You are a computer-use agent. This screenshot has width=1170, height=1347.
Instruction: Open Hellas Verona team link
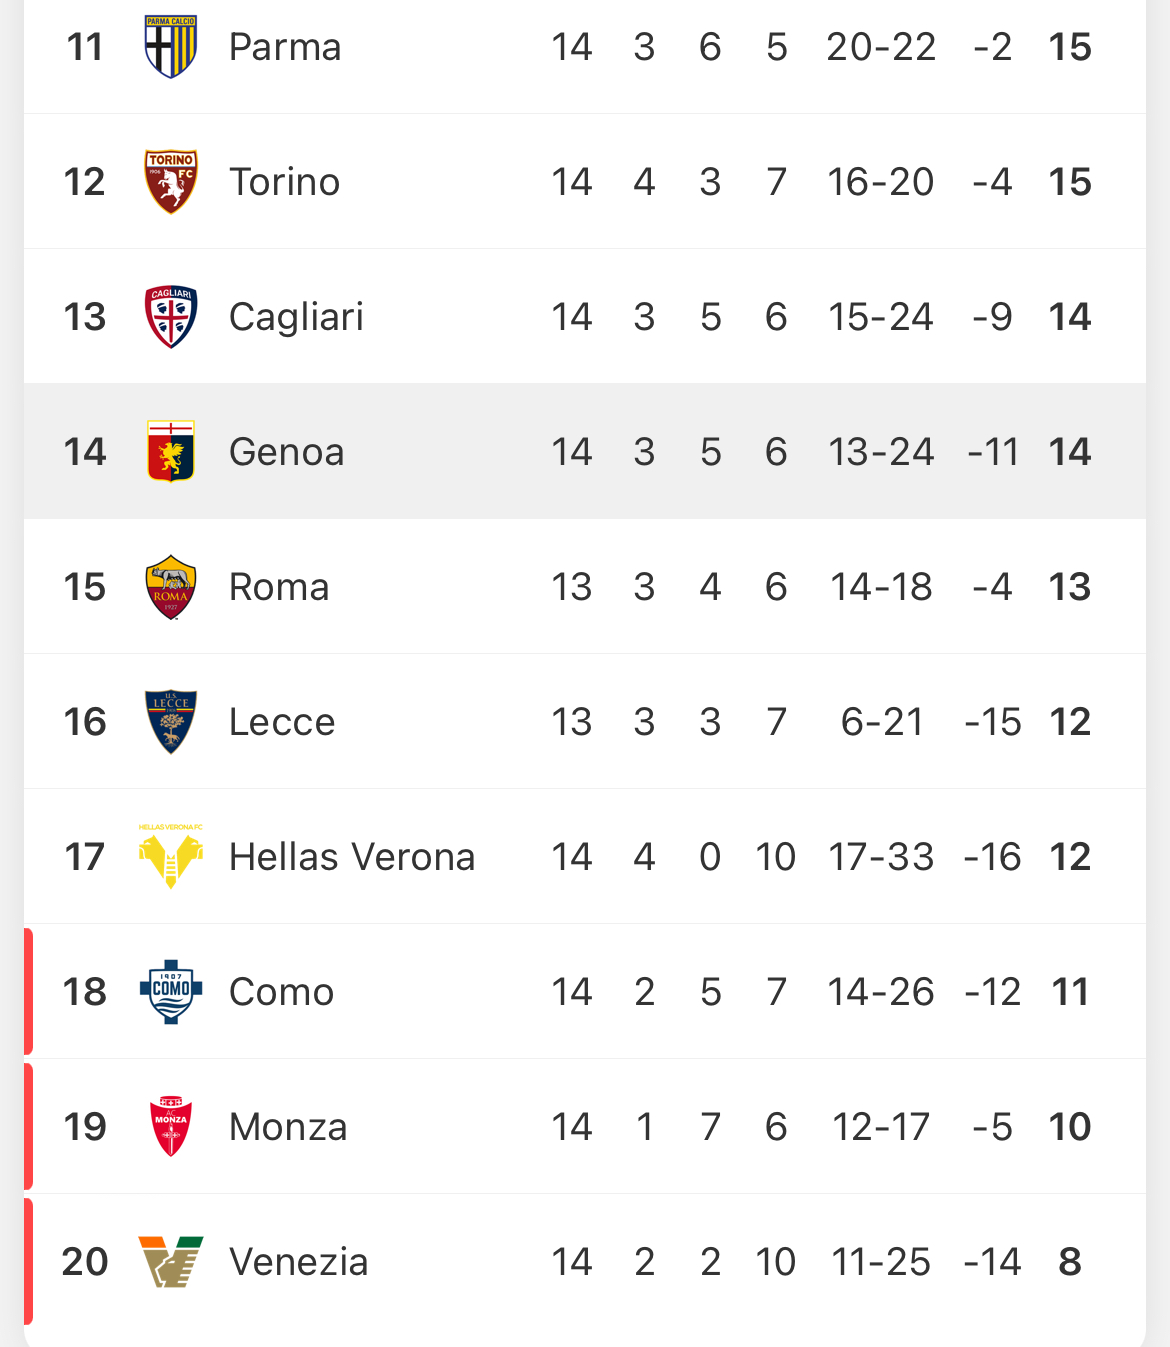point(352,857)
